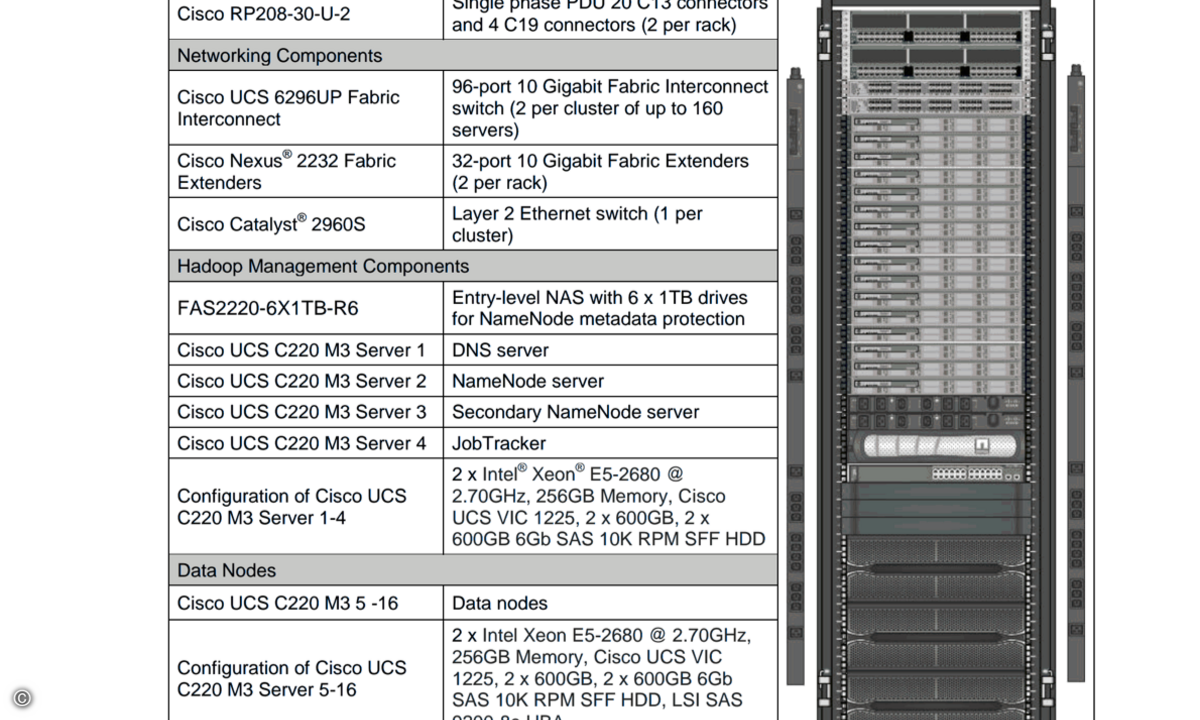This screenshot has width=1200, height=720.
Task: Click 'Cisco UCS 6296UP Fabric Interconnect' cell
Action: click(x=306, y=108)
